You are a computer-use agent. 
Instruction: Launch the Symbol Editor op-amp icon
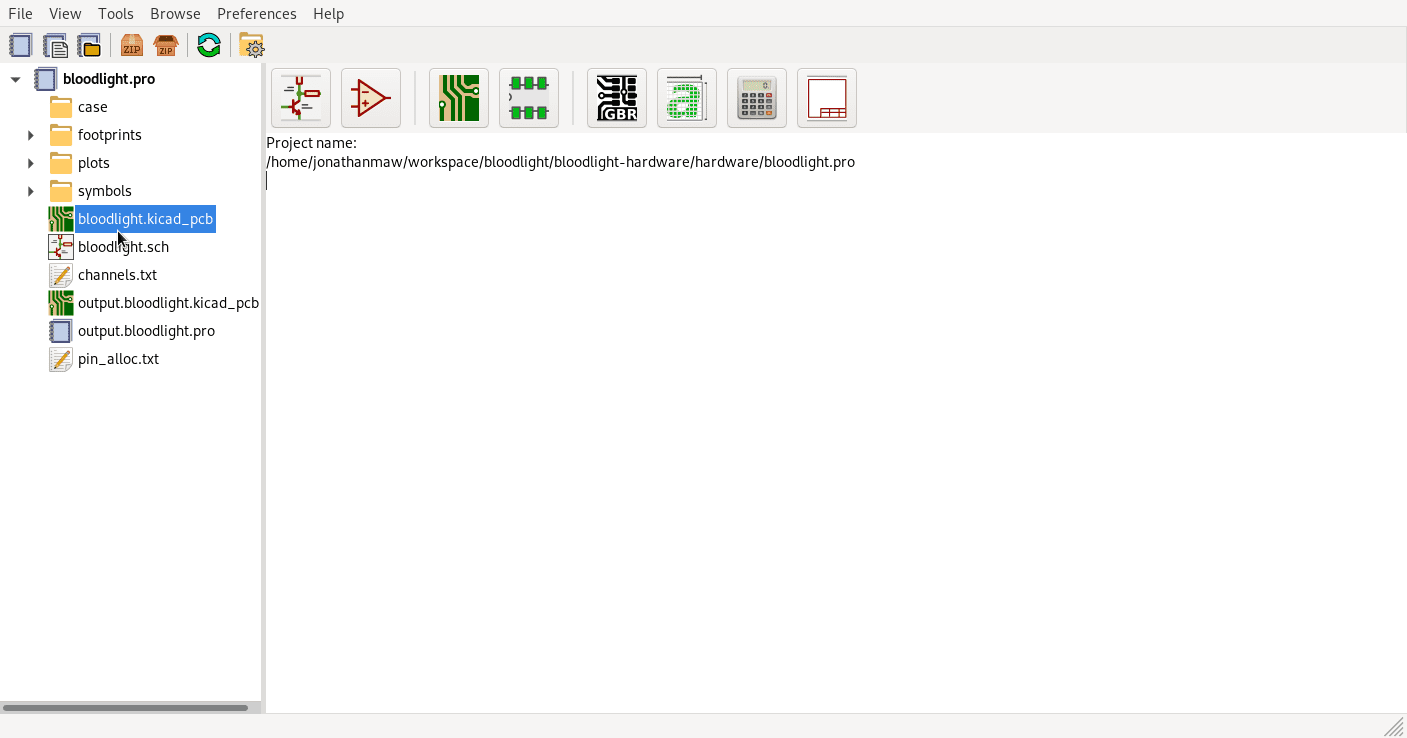[371, 98]
